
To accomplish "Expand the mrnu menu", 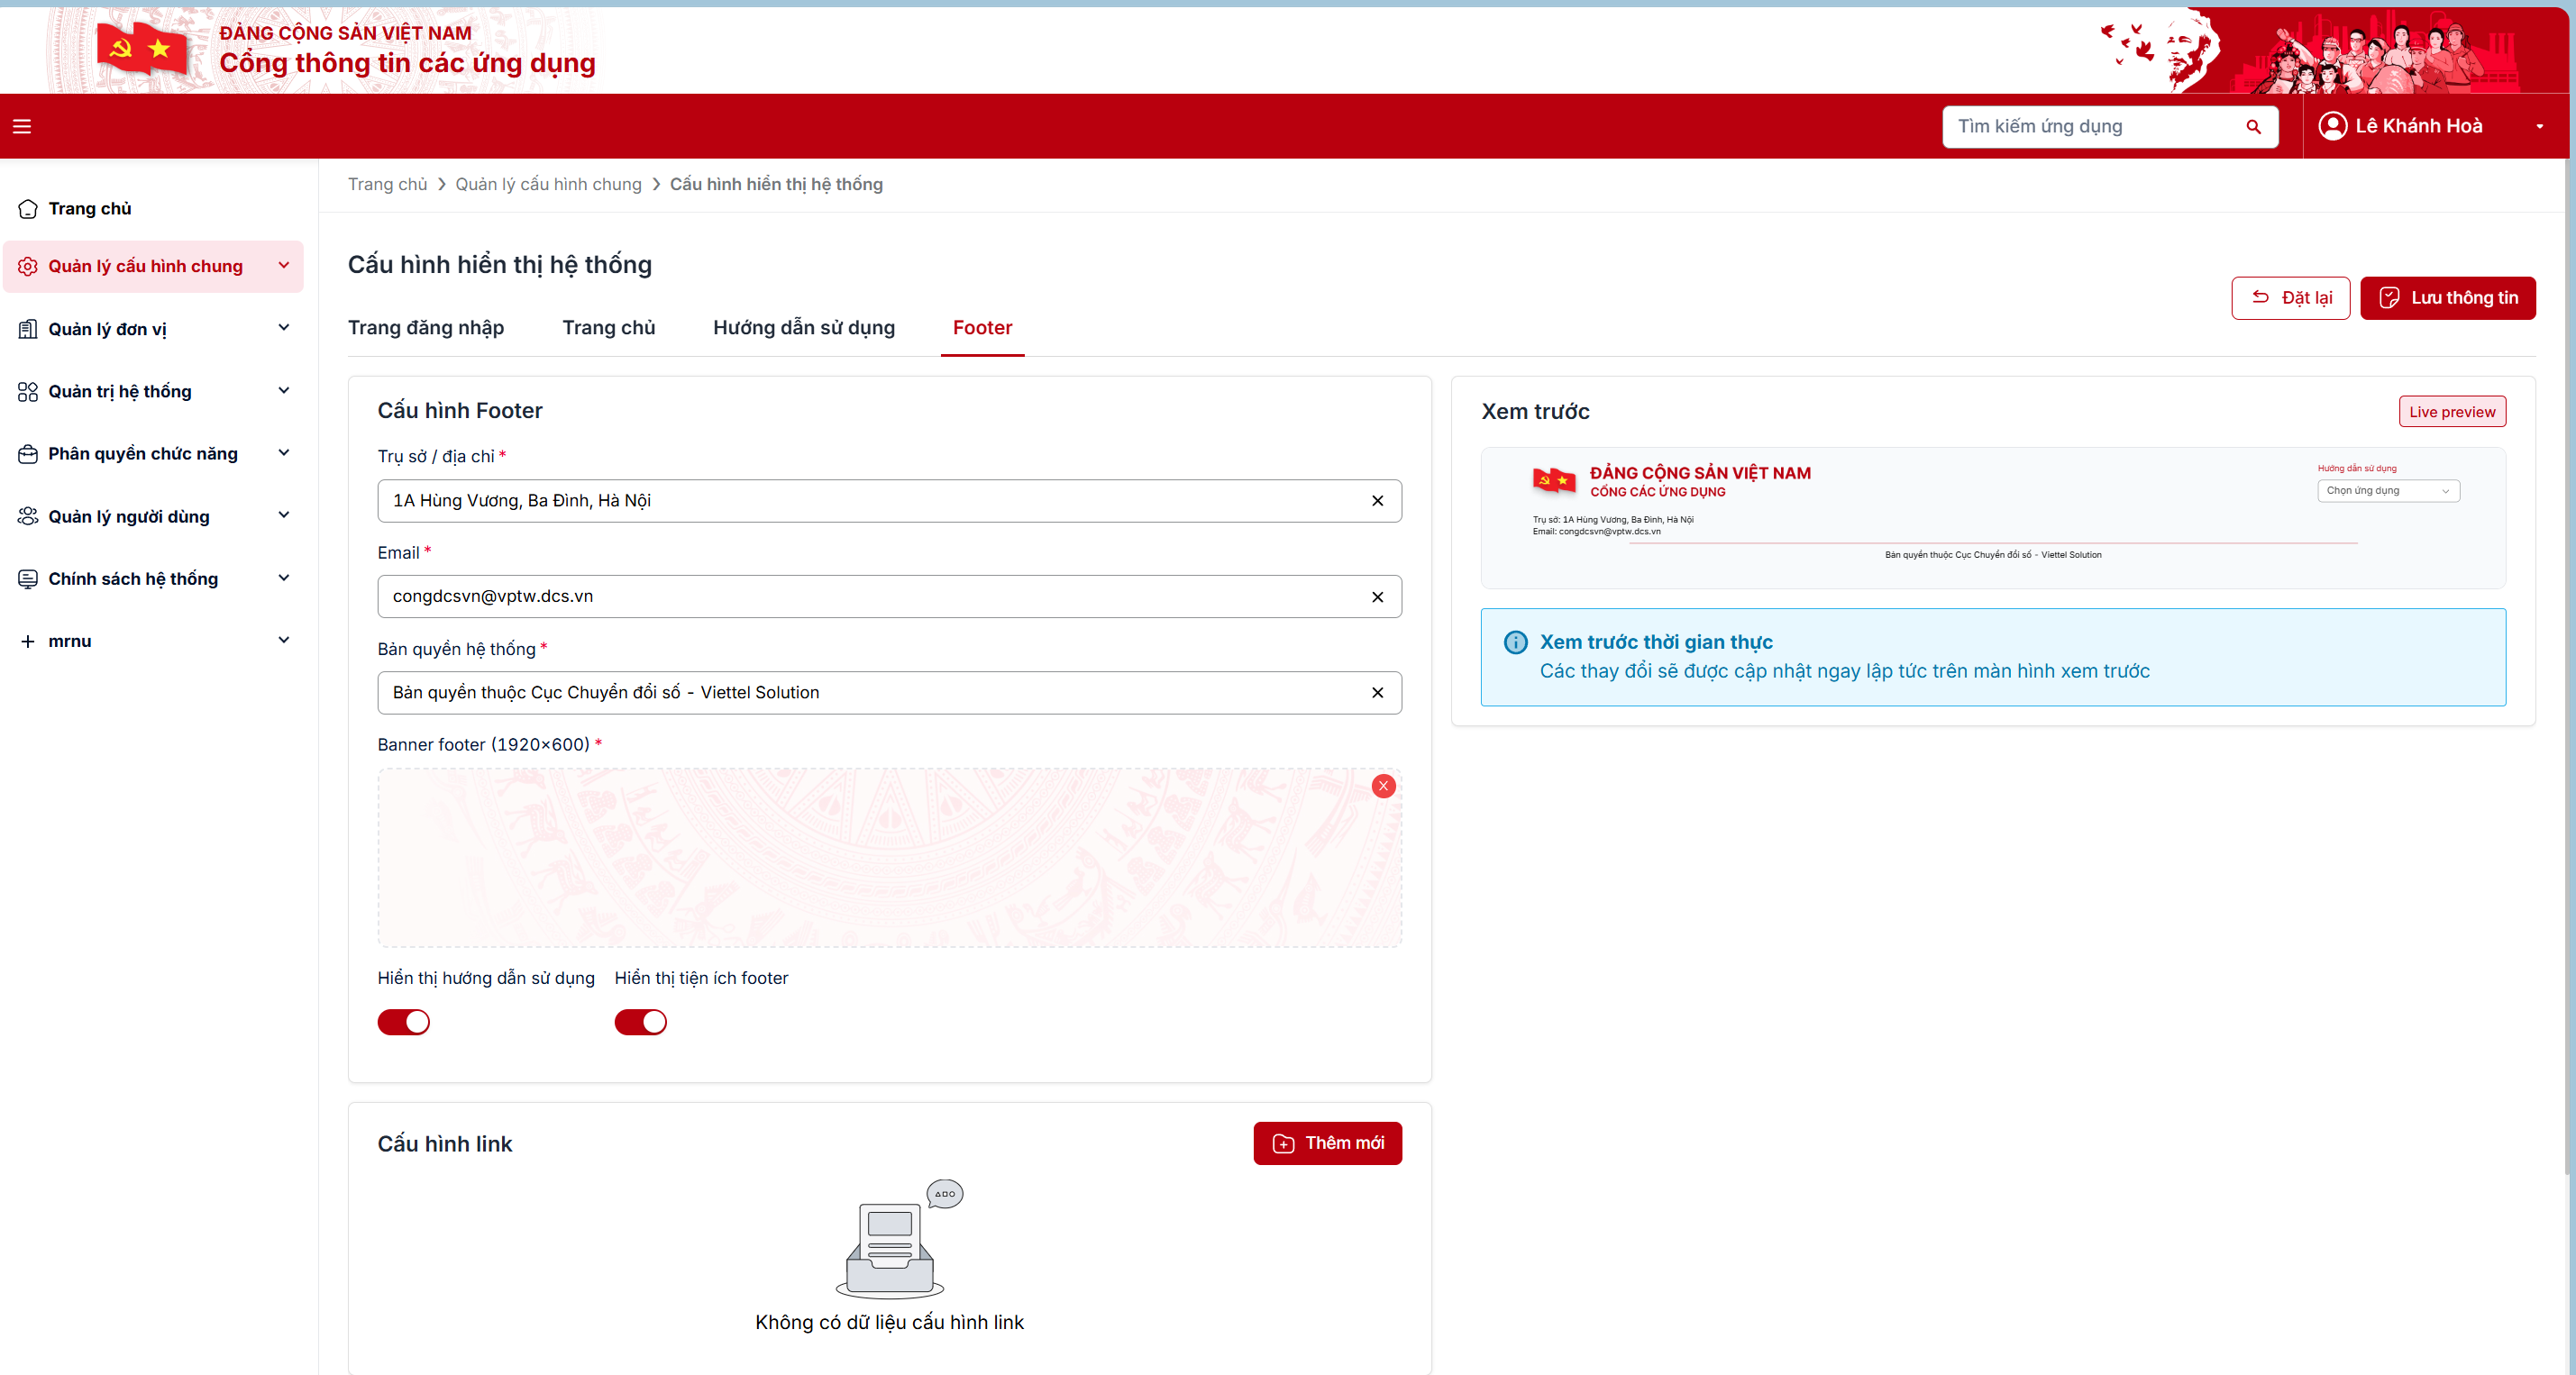I will 284,640.
